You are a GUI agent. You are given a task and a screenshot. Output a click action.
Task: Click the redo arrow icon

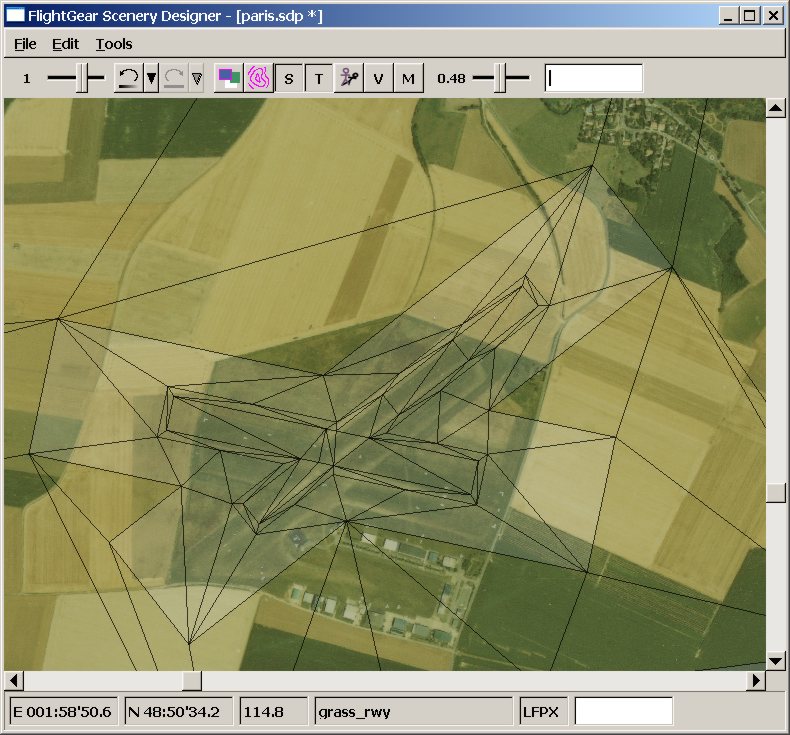coord(173,78)
